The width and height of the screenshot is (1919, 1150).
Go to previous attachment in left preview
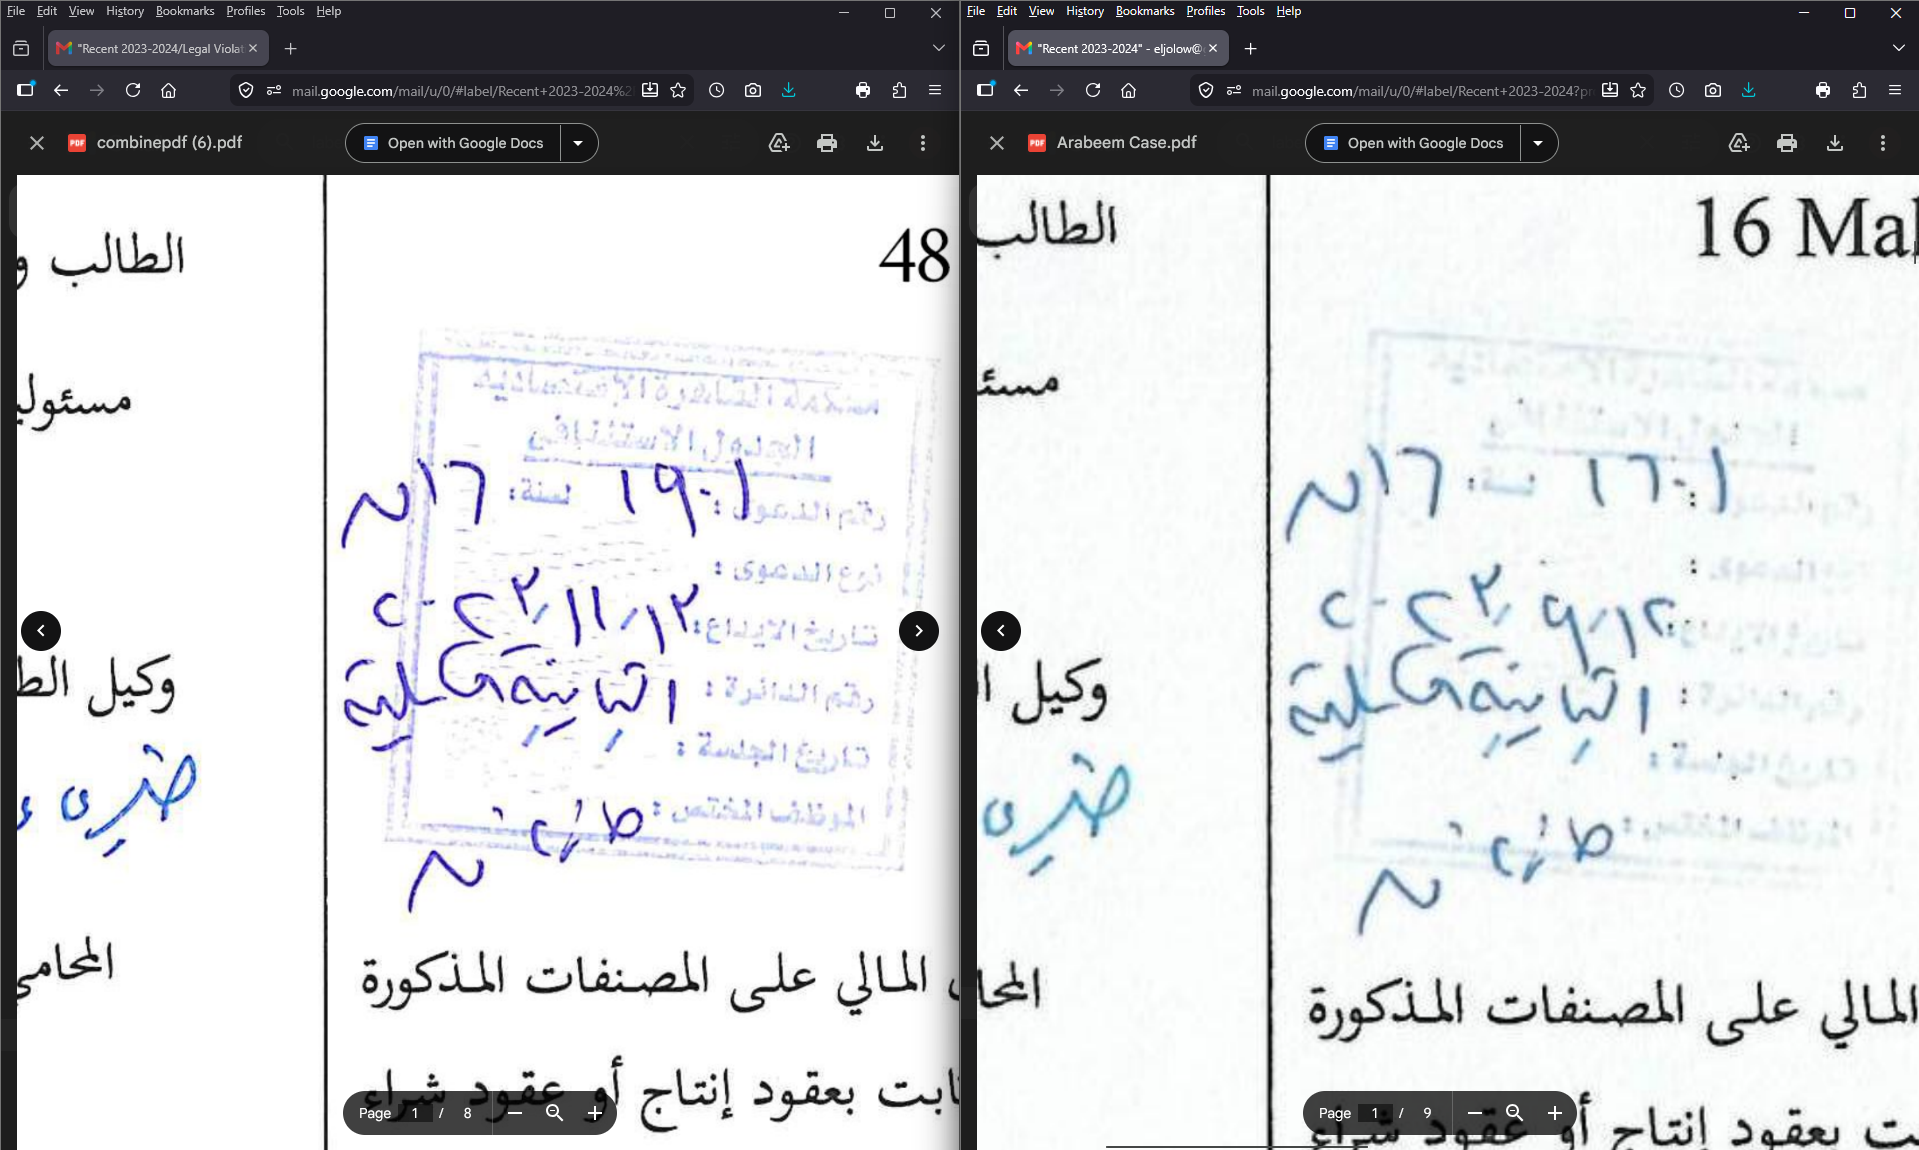(41, 631)
